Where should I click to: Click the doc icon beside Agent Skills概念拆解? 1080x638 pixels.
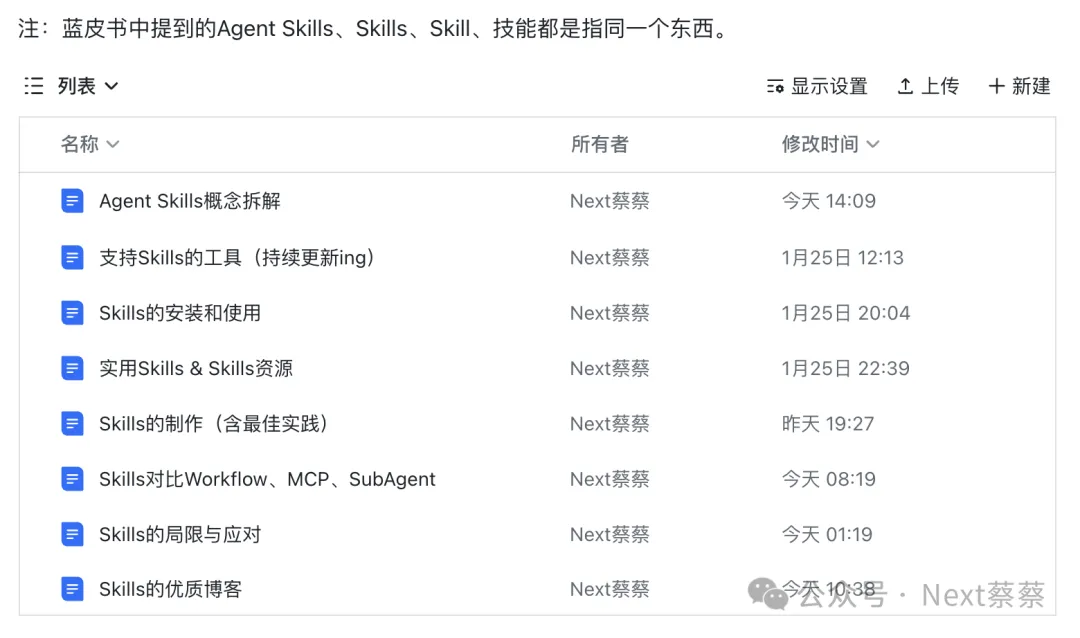72,201
